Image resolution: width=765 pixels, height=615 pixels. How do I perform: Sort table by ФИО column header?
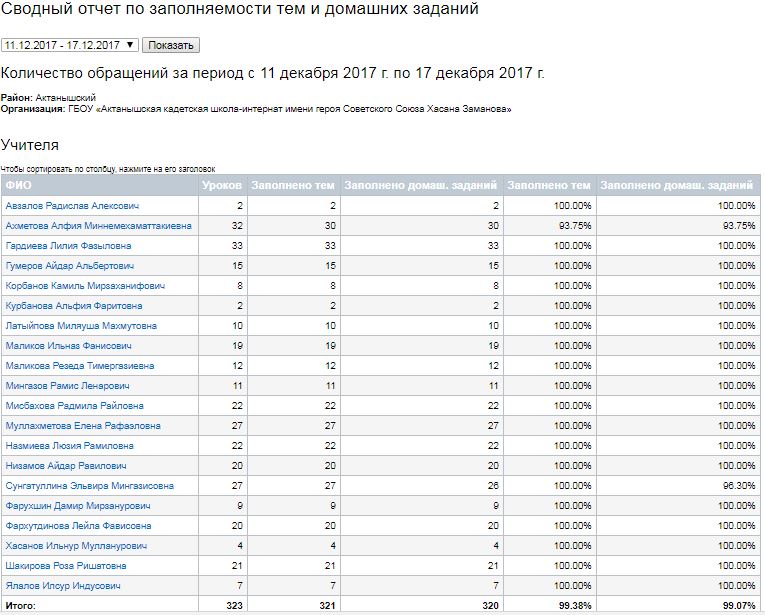18,185
